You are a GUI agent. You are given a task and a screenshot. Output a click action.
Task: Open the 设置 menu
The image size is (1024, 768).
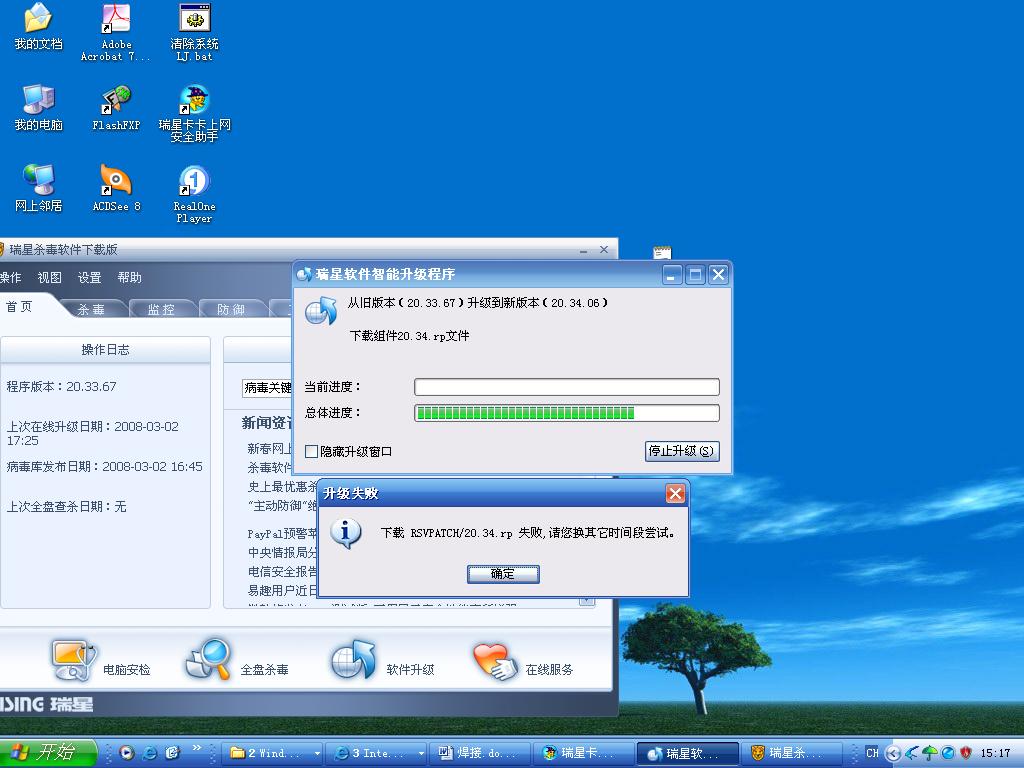[x=90, y=278]
